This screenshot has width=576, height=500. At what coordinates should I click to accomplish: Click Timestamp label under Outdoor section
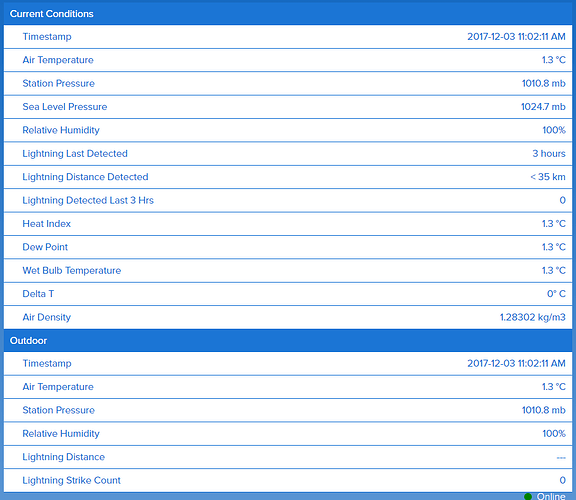click(x=47, y=363)
